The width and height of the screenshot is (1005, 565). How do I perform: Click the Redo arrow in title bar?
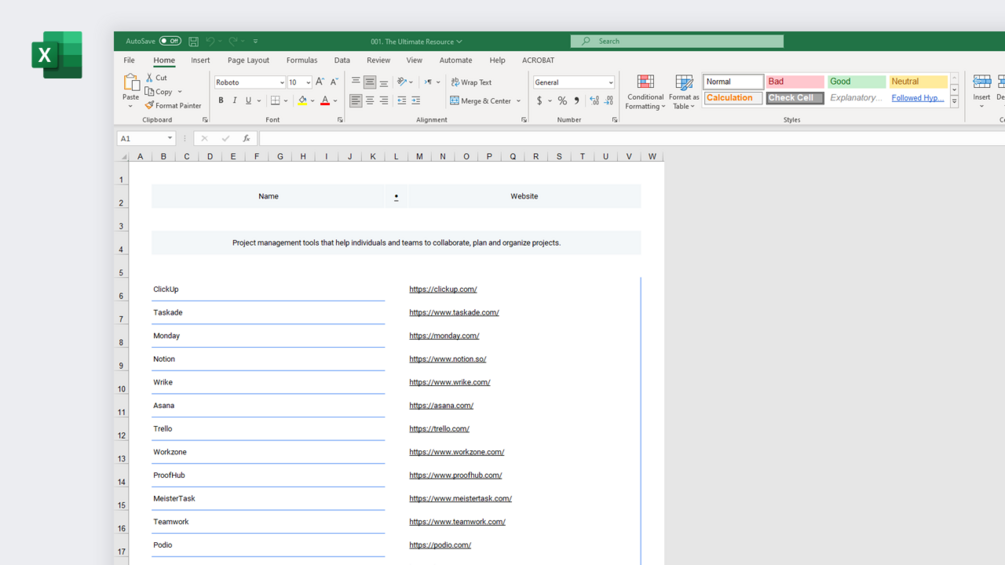coord(233,41)
